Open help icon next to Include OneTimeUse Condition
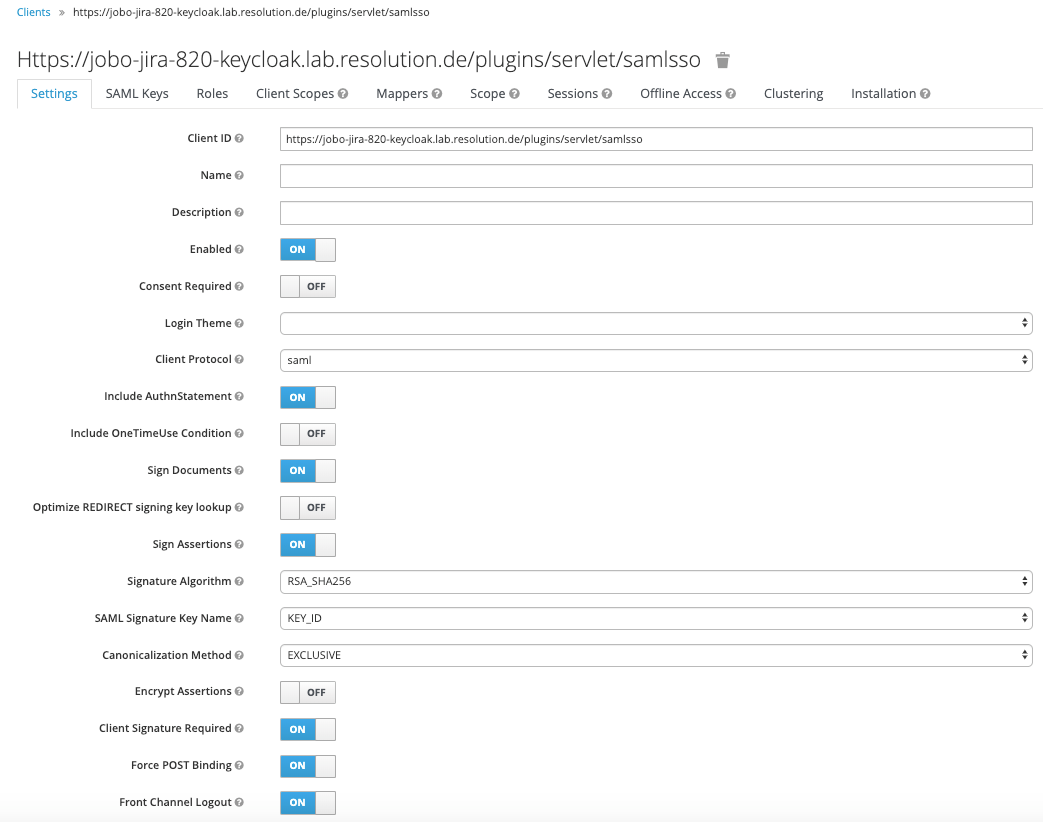Screen dimensions: 1043x822 (x=239, y=434)
